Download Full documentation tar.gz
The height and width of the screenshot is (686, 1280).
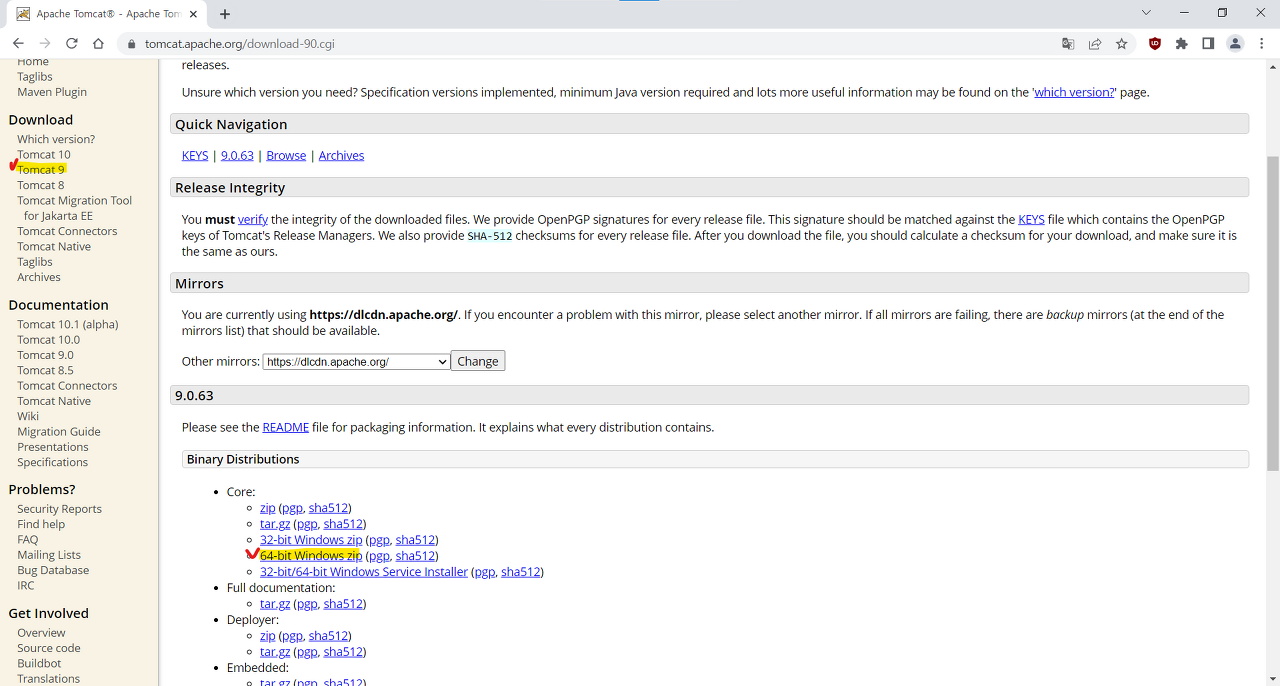pos(275,604)
